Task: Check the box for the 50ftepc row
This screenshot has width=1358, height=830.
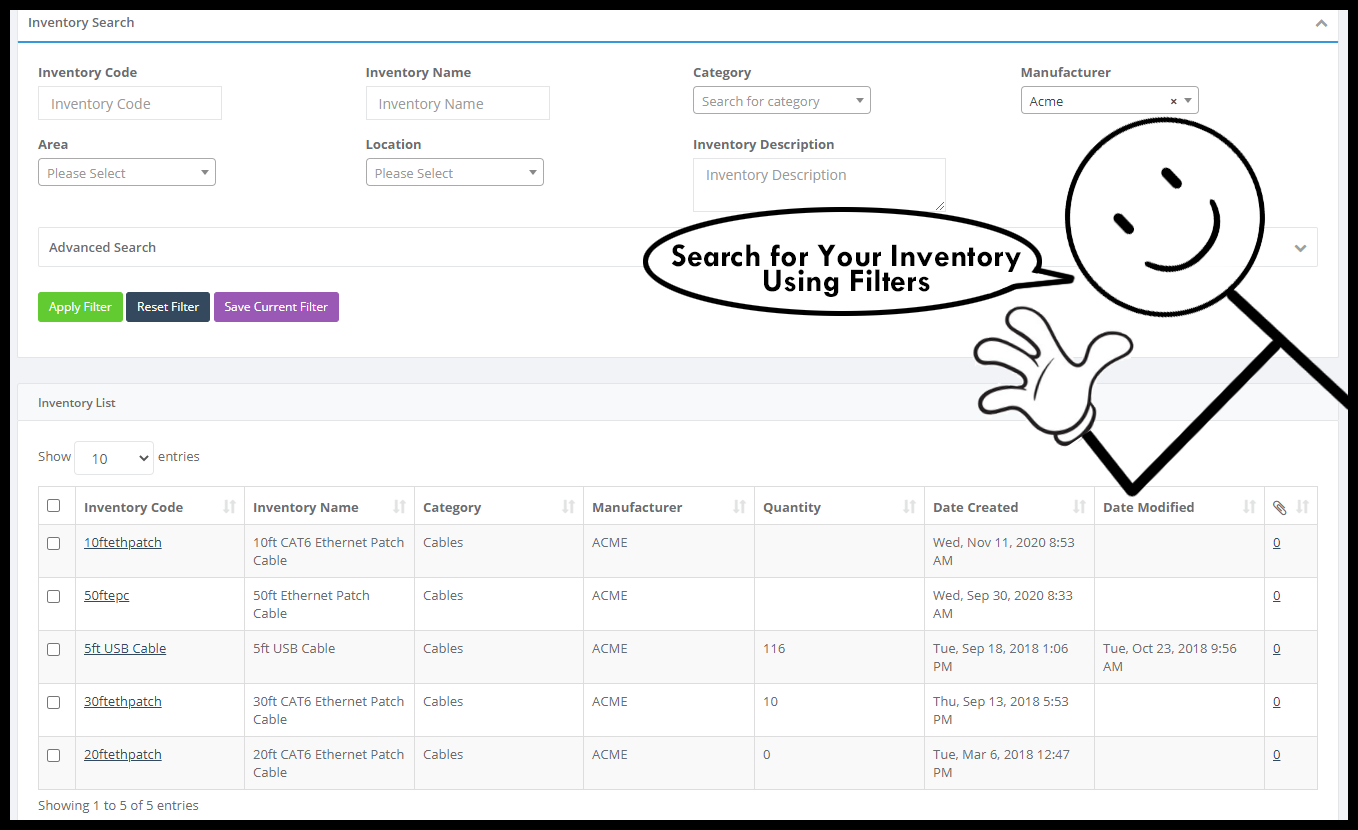Action: click(x=54, y=596)
